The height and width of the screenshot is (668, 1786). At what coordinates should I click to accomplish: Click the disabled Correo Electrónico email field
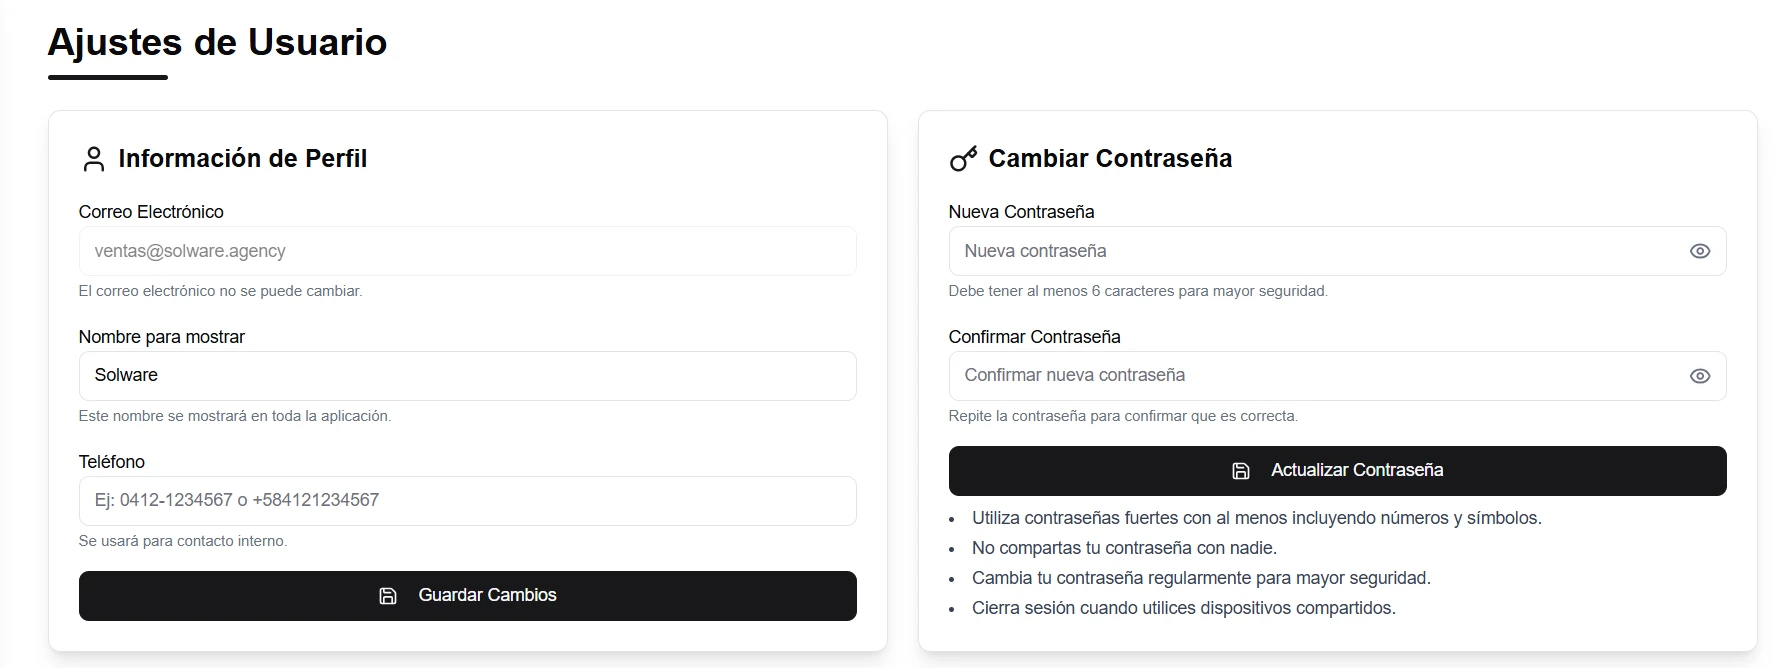[467, 251]
